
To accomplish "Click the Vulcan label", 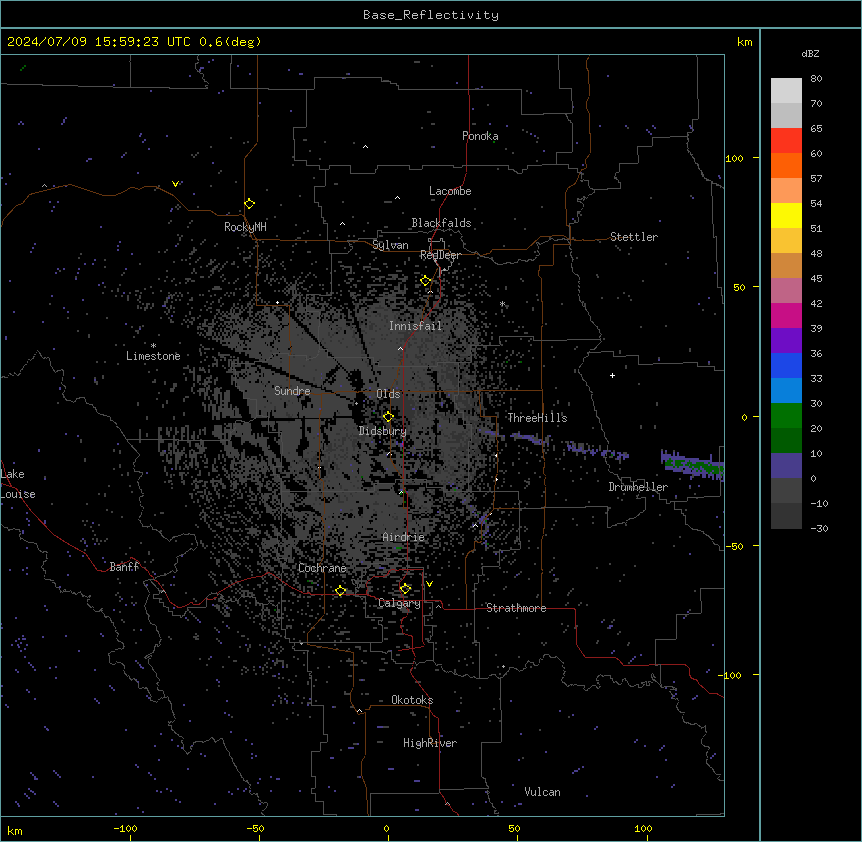I will pyautogui.click(x=542, y=792).
